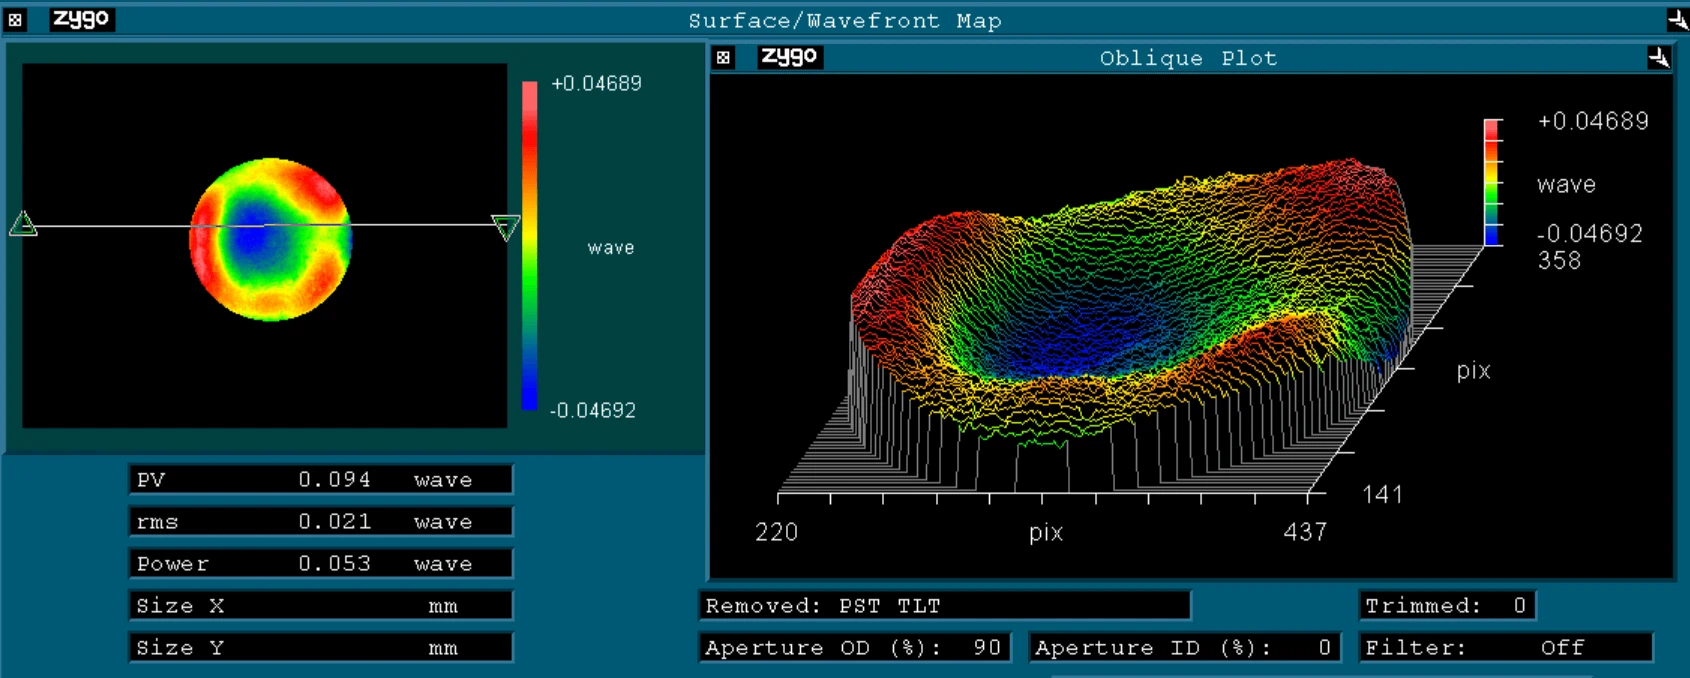Click the pin icon on Oblique Plot title bar
Screen dimensions: 1690x678
pos(1658,58)
